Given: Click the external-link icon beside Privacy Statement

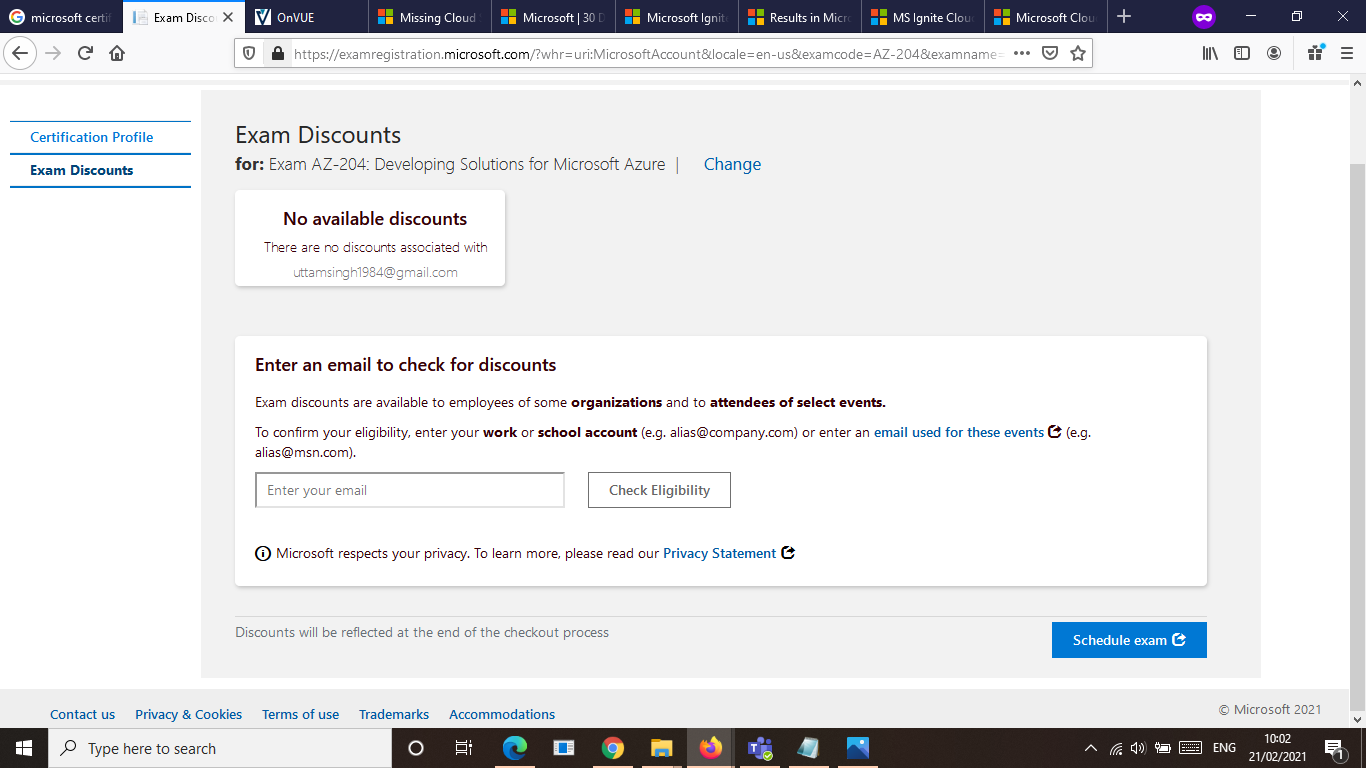Looking at the screenshot, I should coord(788,552).
